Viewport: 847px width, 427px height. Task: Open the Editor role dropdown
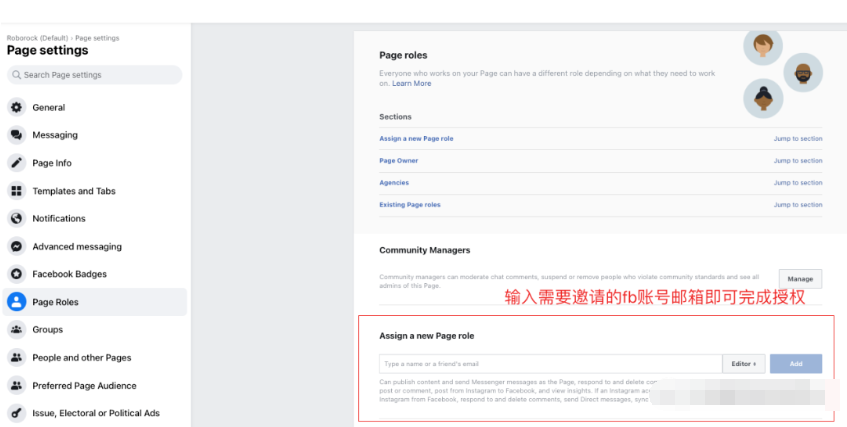[x=744, y=364]
